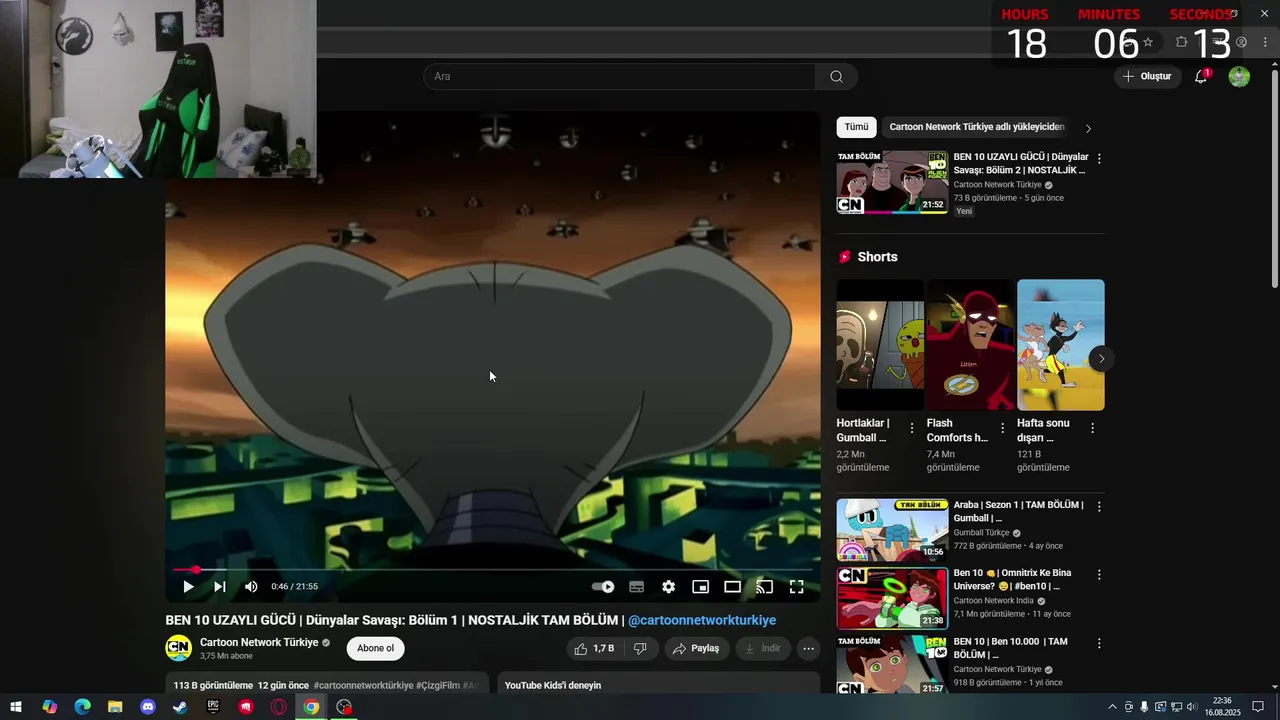Open the Oluştur create button

[1147, 77]
